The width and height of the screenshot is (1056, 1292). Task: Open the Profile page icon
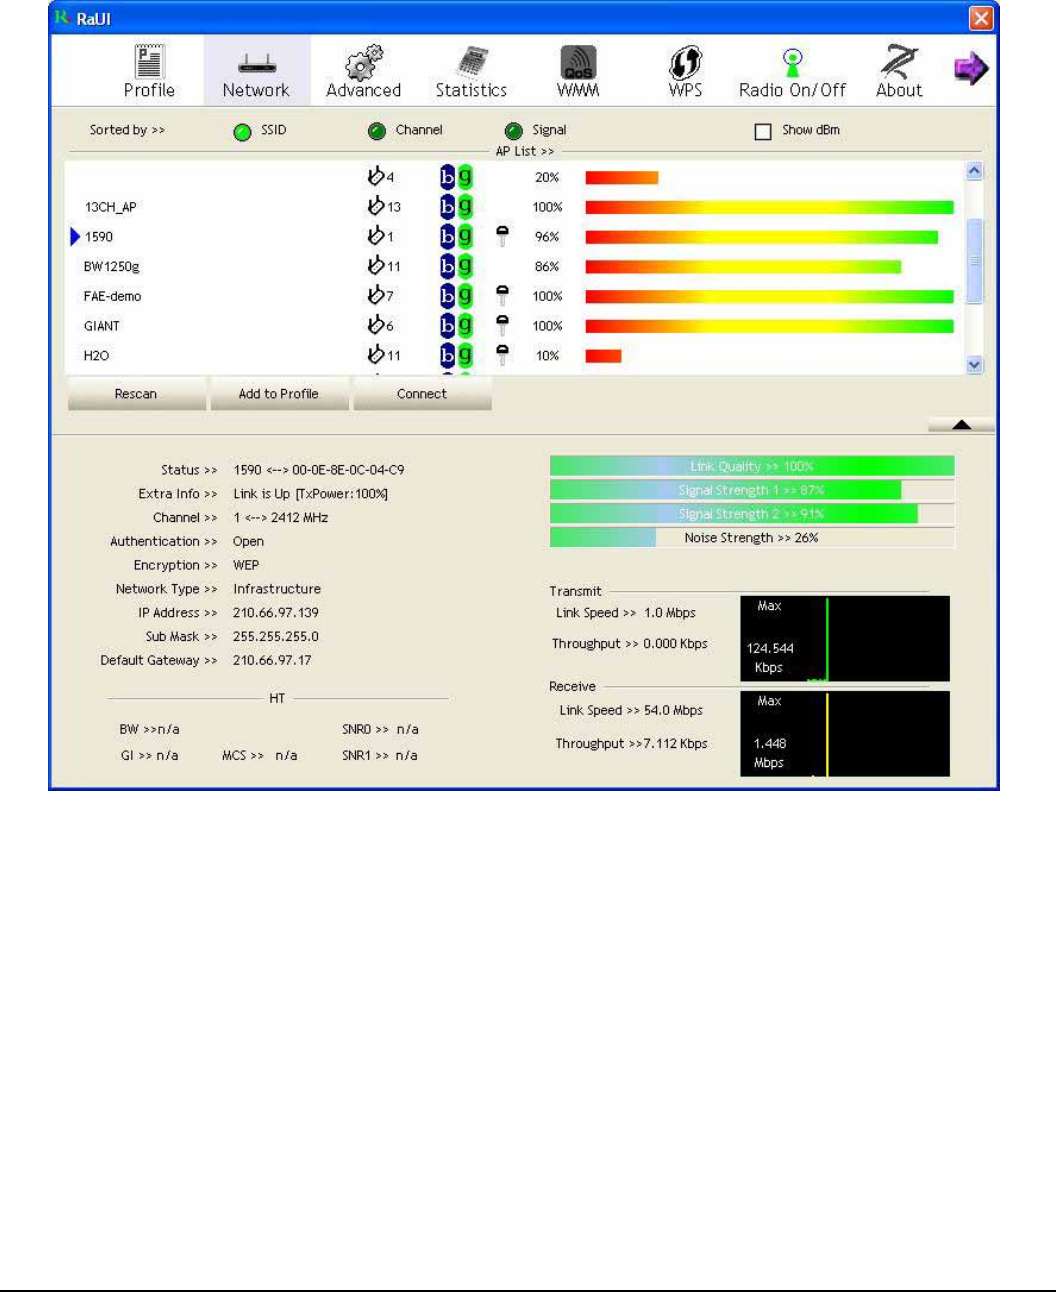(149, 63)
